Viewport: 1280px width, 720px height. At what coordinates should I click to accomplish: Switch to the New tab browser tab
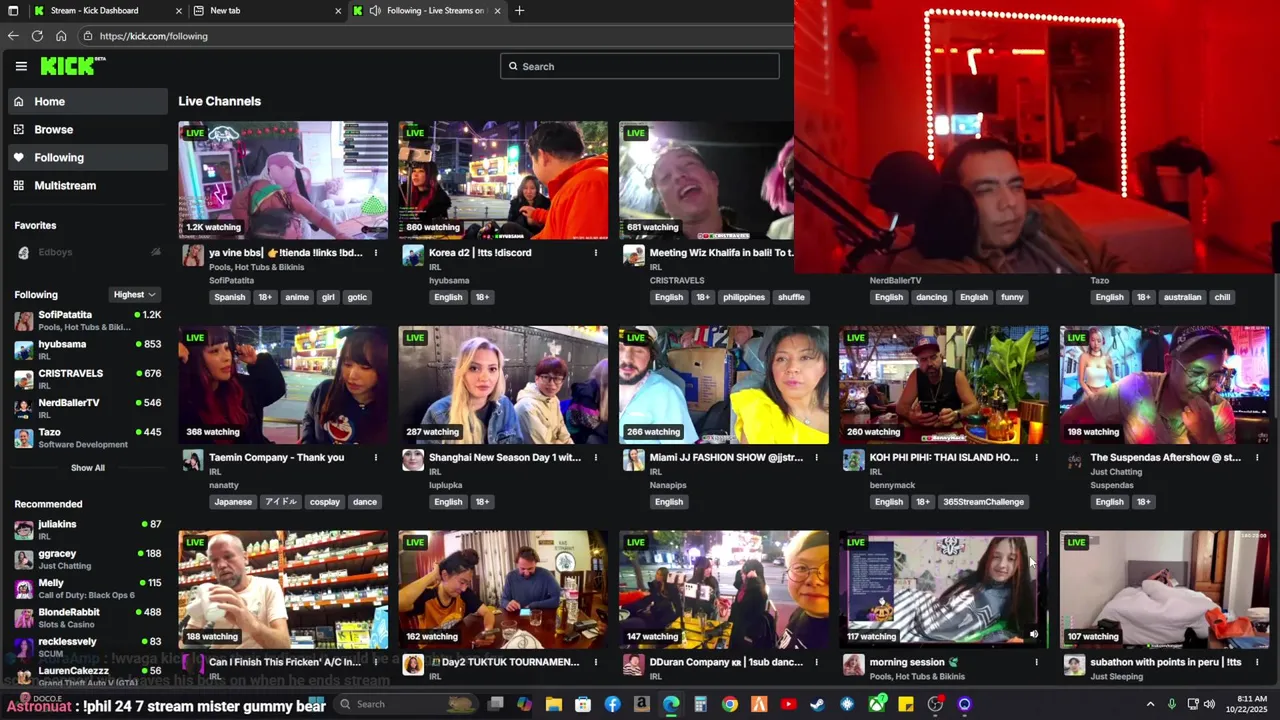[x=268, y=11]
